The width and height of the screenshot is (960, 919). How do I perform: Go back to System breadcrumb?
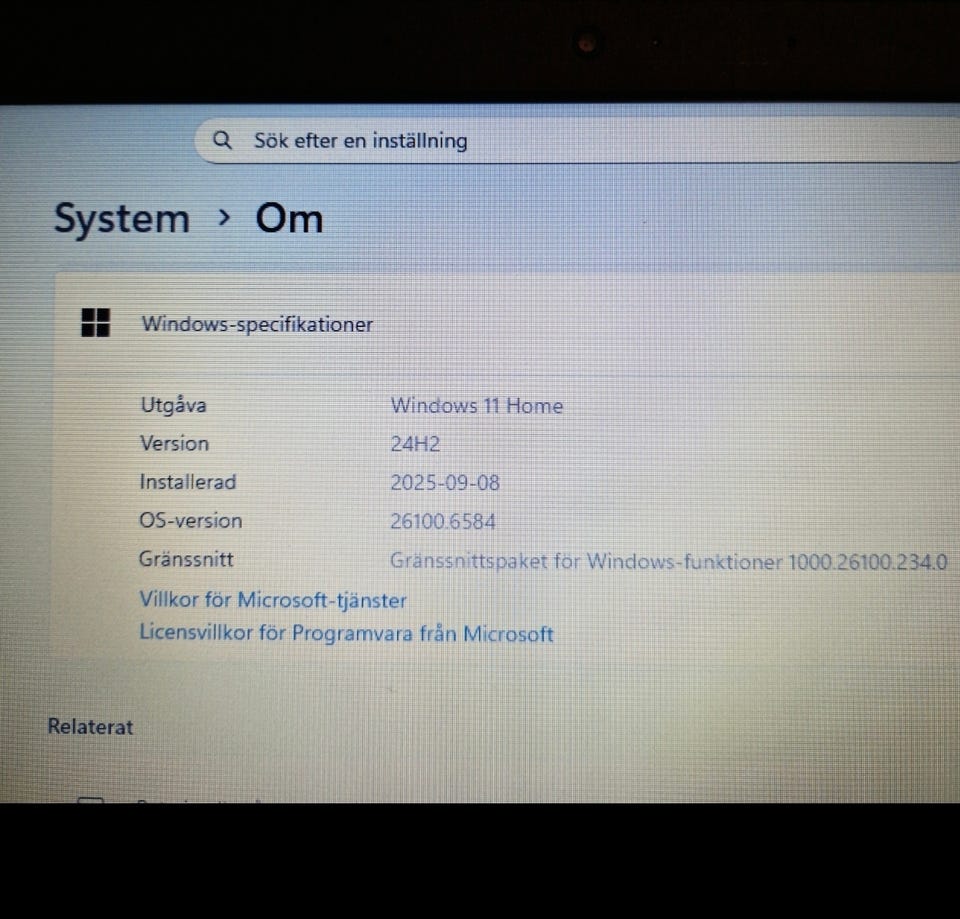click(x=122, y=219)
